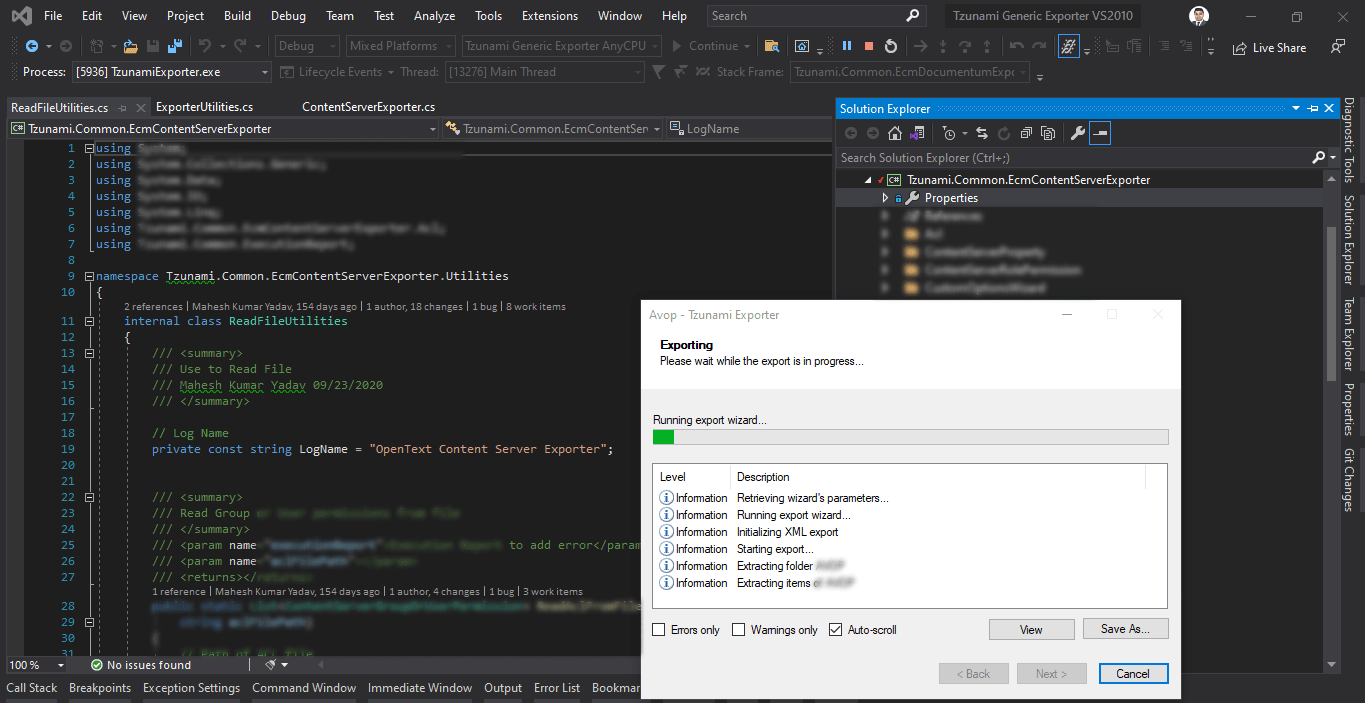Switch to the ExporterUtilities.cs tab
1365x703 pixels.
[204, 107]
